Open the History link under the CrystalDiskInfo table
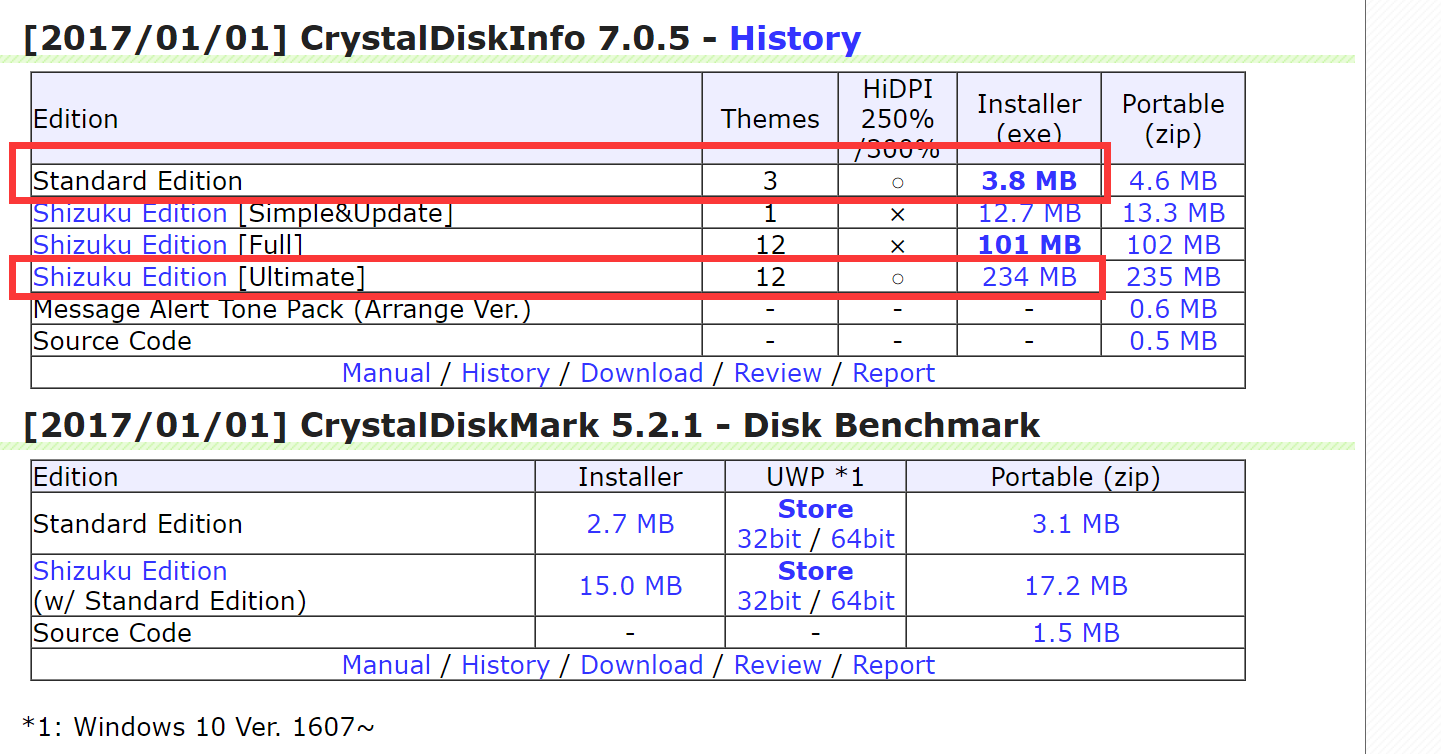 tap(505, 373)
